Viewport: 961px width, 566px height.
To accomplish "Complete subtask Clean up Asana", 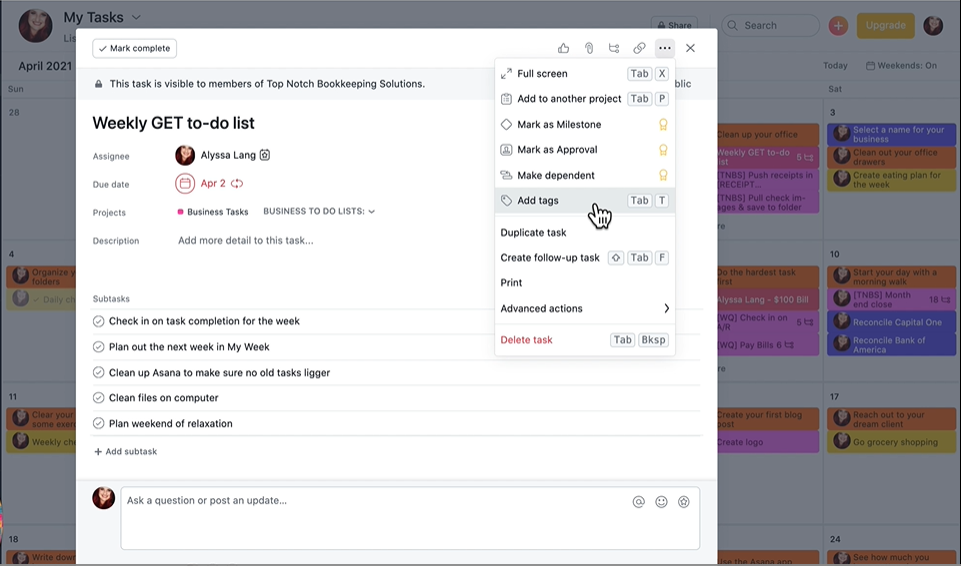I will pyautogui.click(x=98, y=372).
